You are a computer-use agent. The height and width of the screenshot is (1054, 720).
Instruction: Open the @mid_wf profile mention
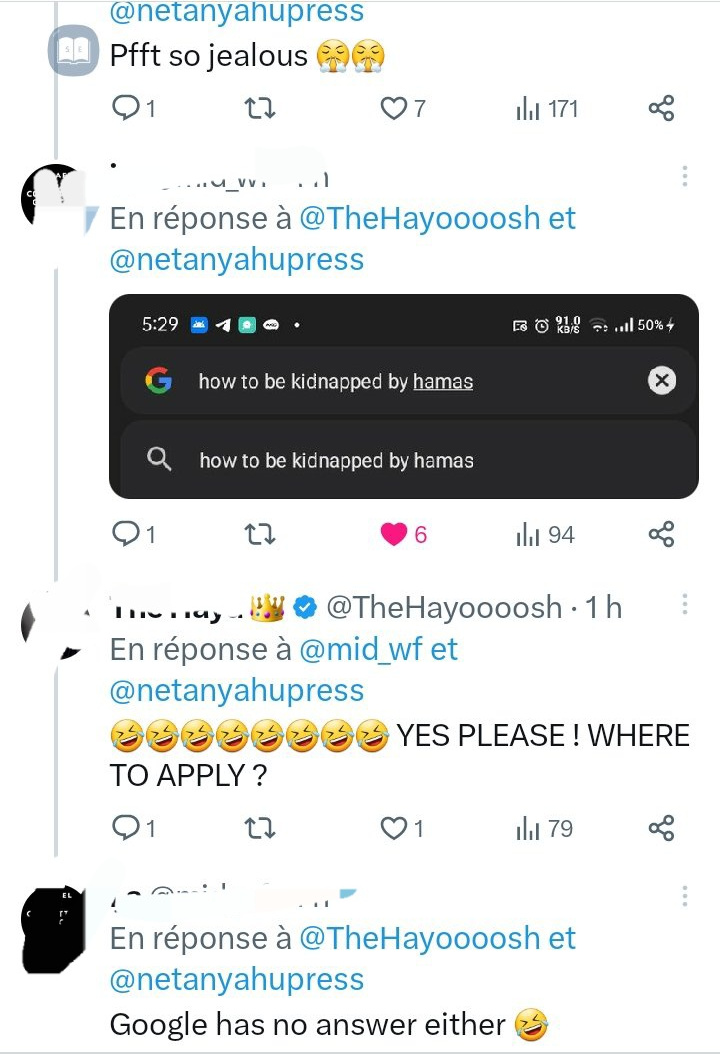coord(360,649)
